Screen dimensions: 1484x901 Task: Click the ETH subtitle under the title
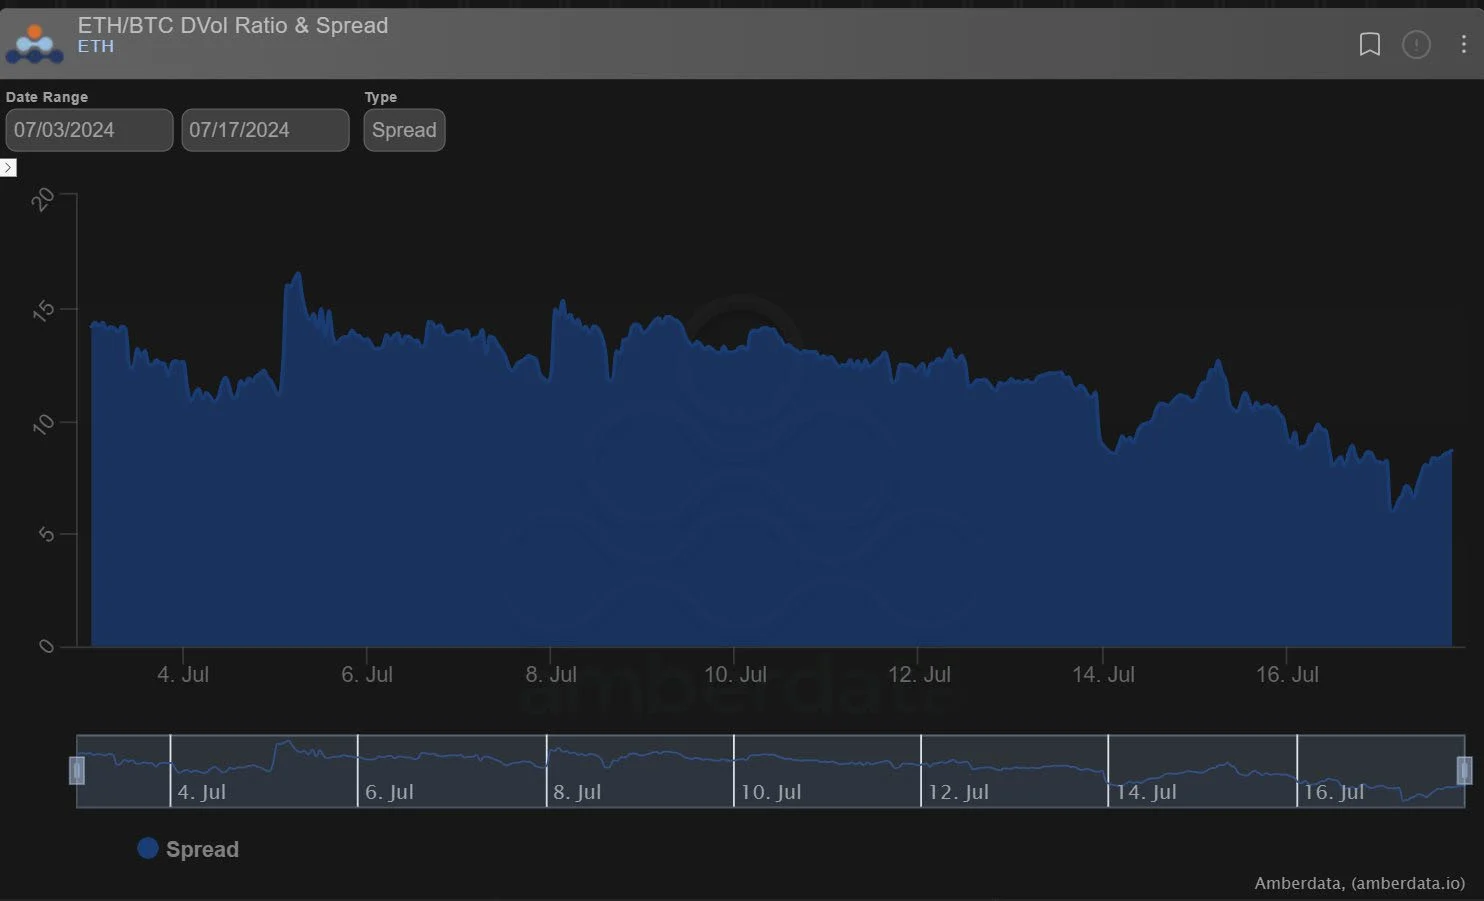[x=96, y=46]
